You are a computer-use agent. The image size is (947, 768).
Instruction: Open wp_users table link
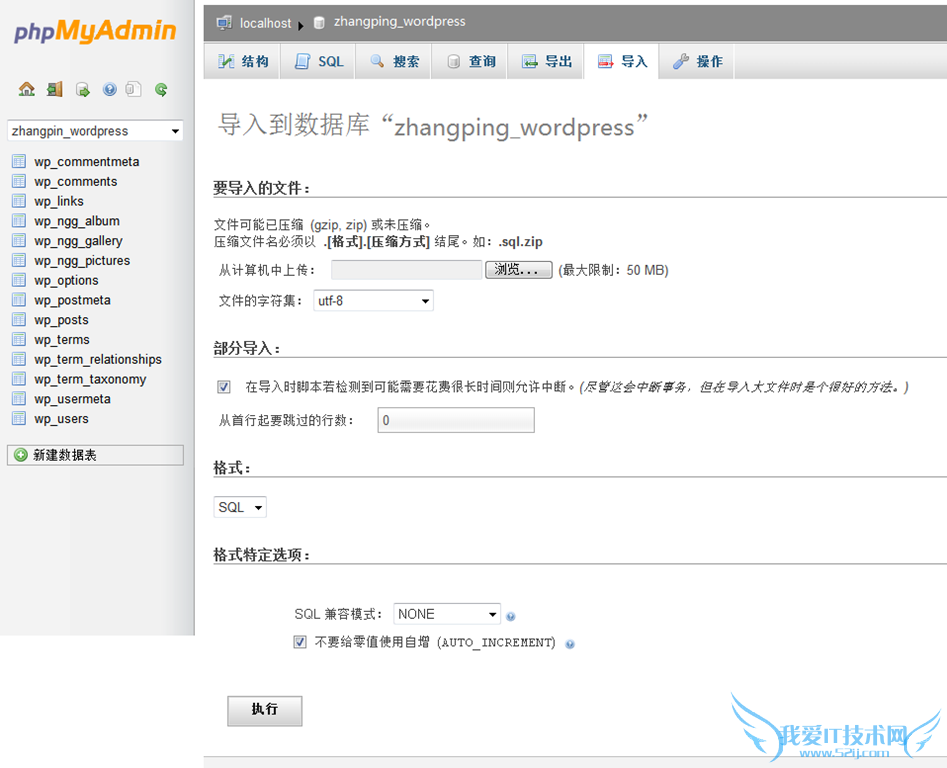coord(61,418)
